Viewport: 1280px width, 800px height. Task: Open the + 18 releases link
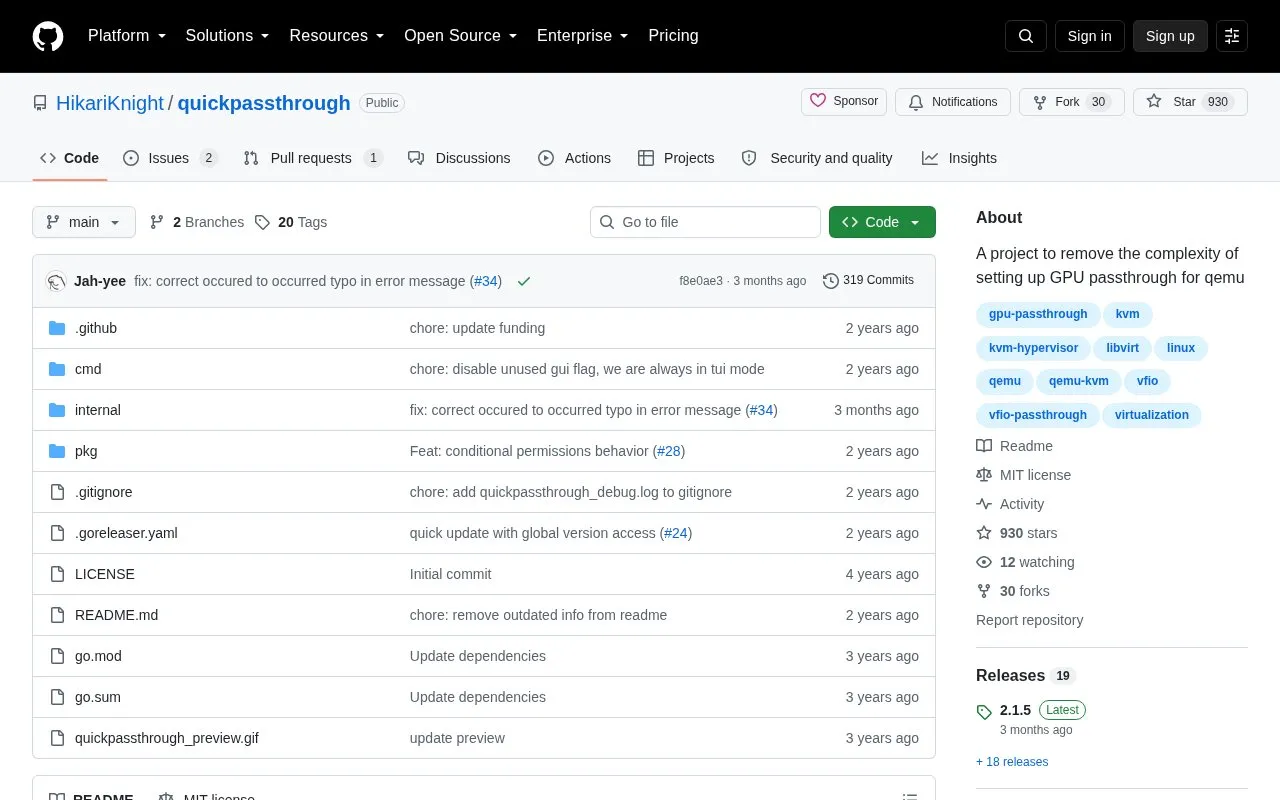[1012, 762]
